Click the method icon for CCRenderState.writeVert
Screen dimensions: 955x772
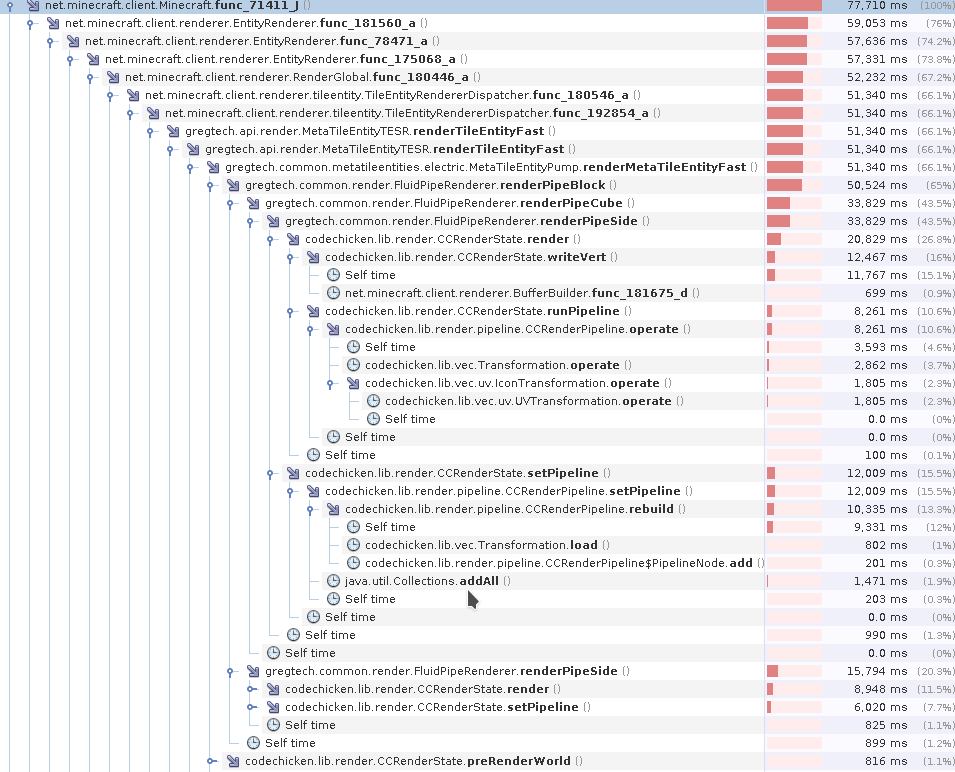[313, 257]
